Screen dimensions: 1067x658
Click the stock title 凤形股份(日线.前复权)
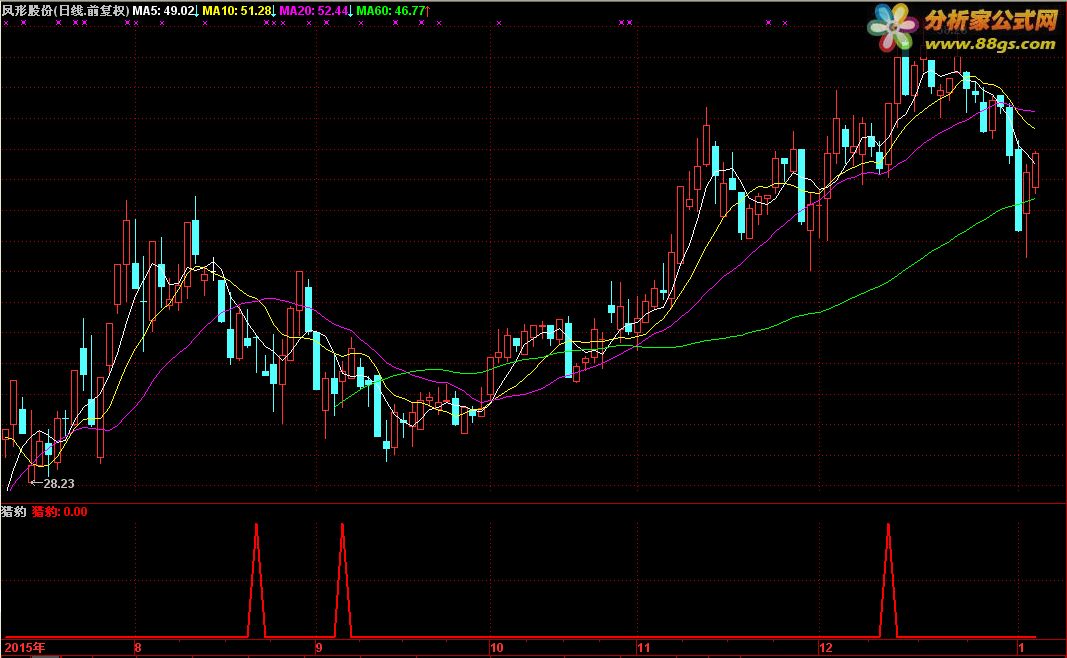(x=65, y=11)
